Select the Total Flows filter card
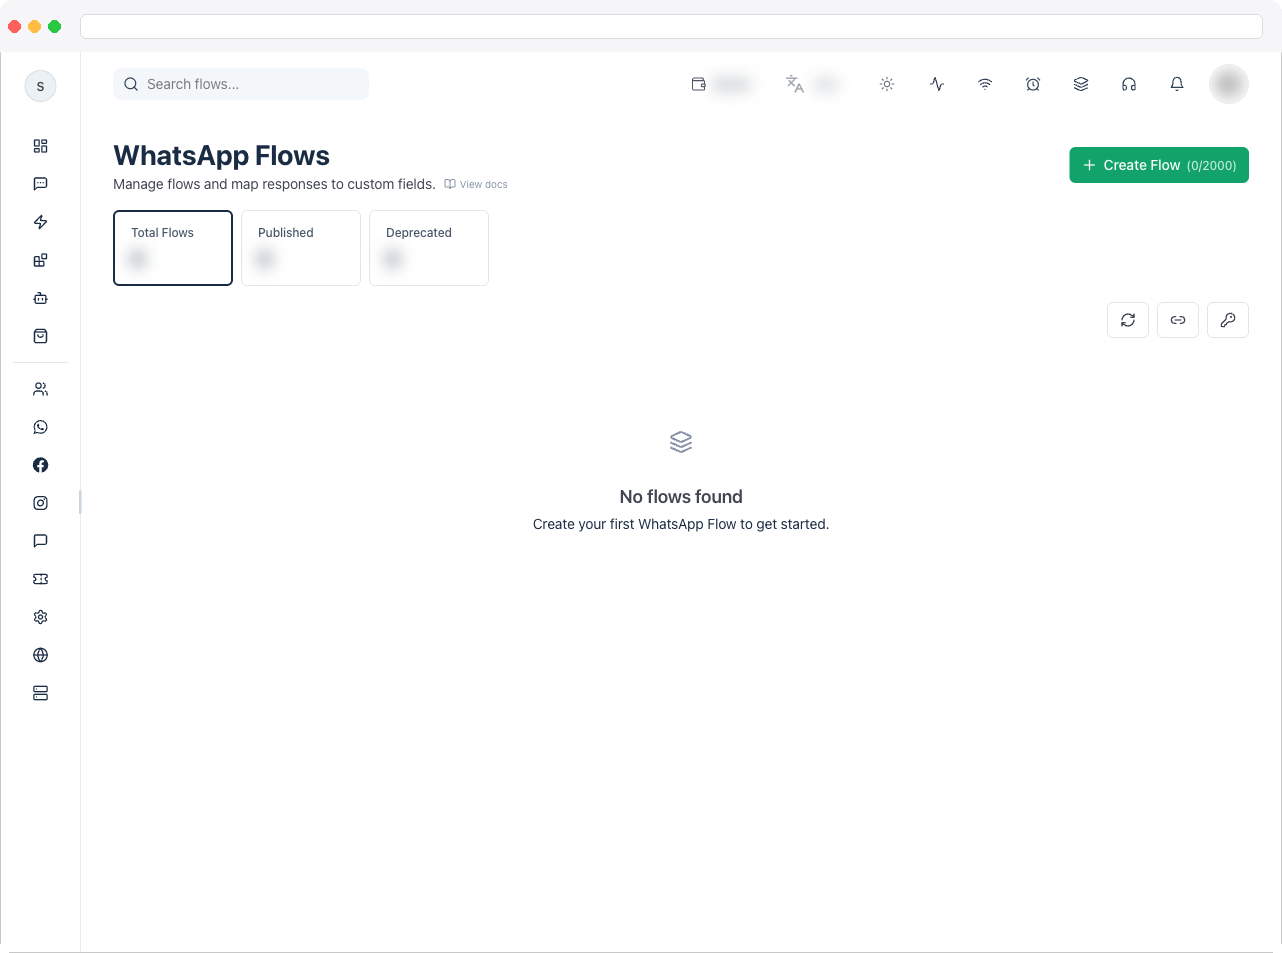 pos(173,248)
